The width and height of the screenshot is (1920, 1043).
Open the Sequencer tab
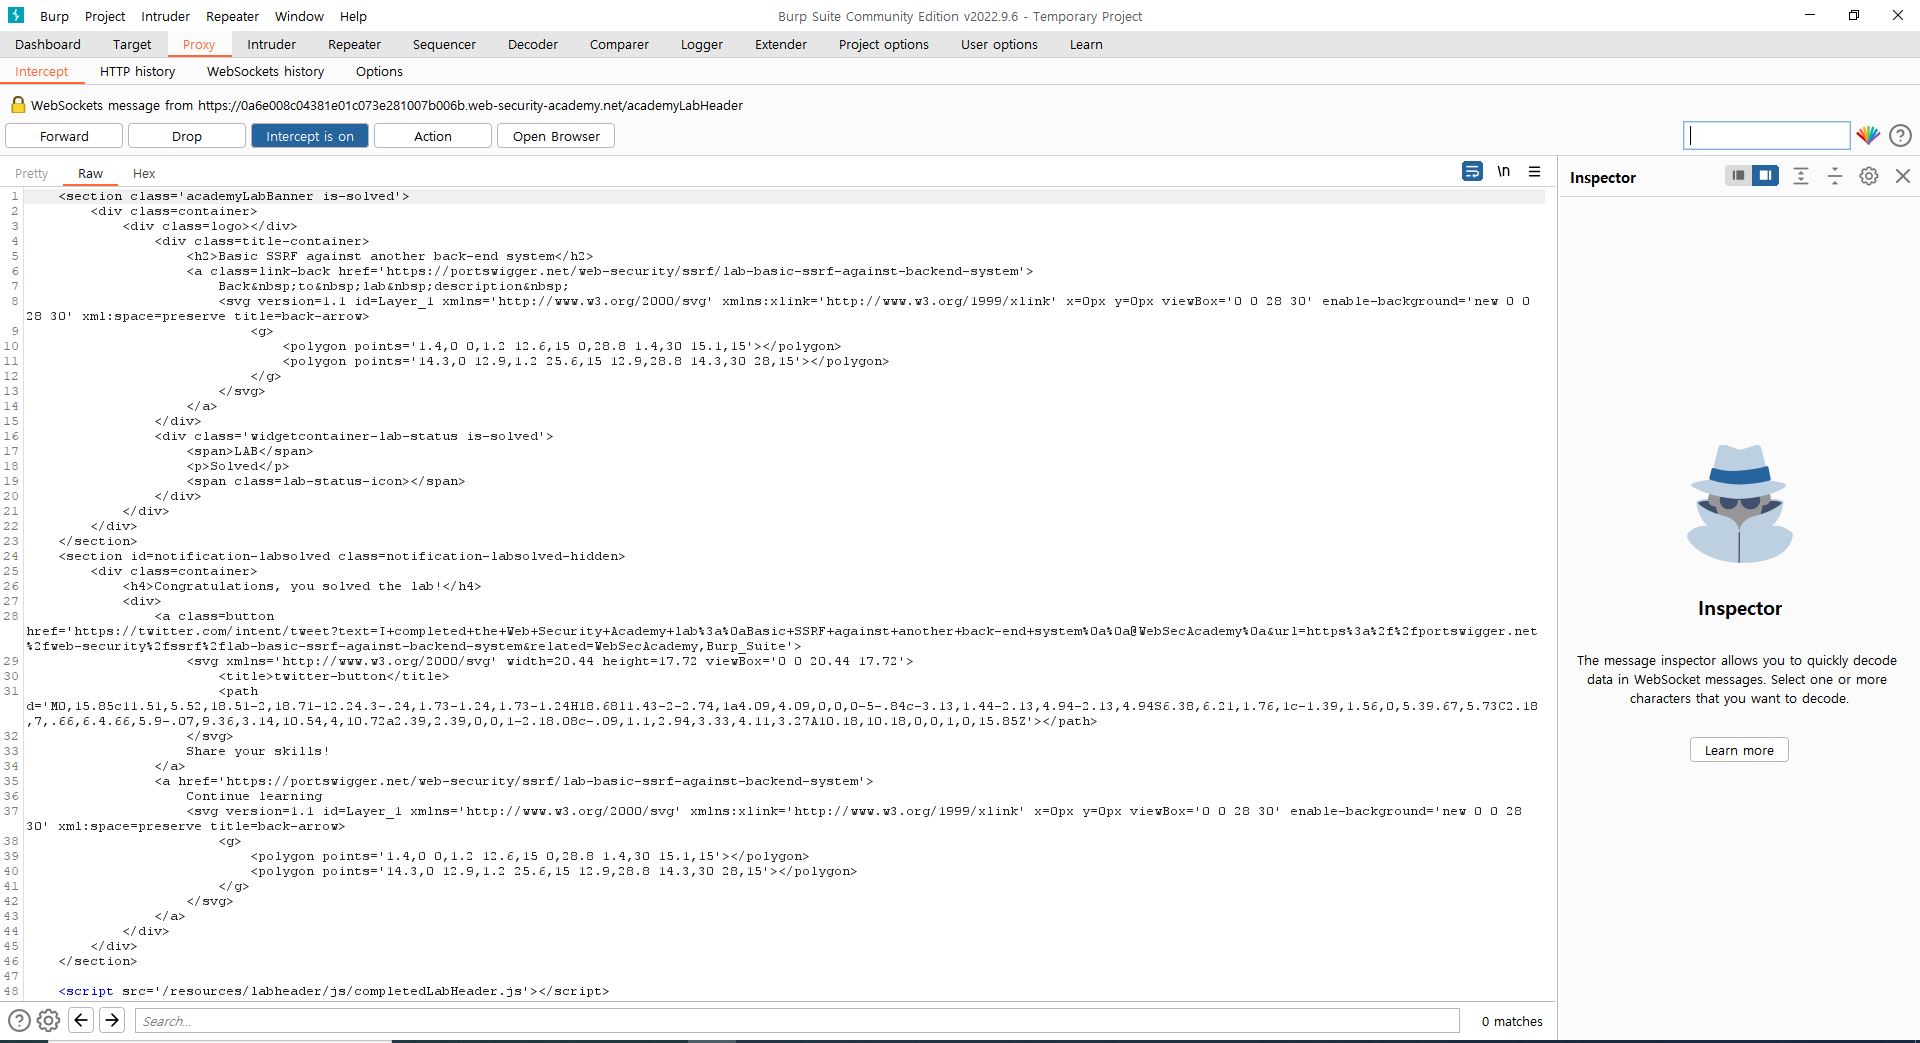(x=444, y=44)
